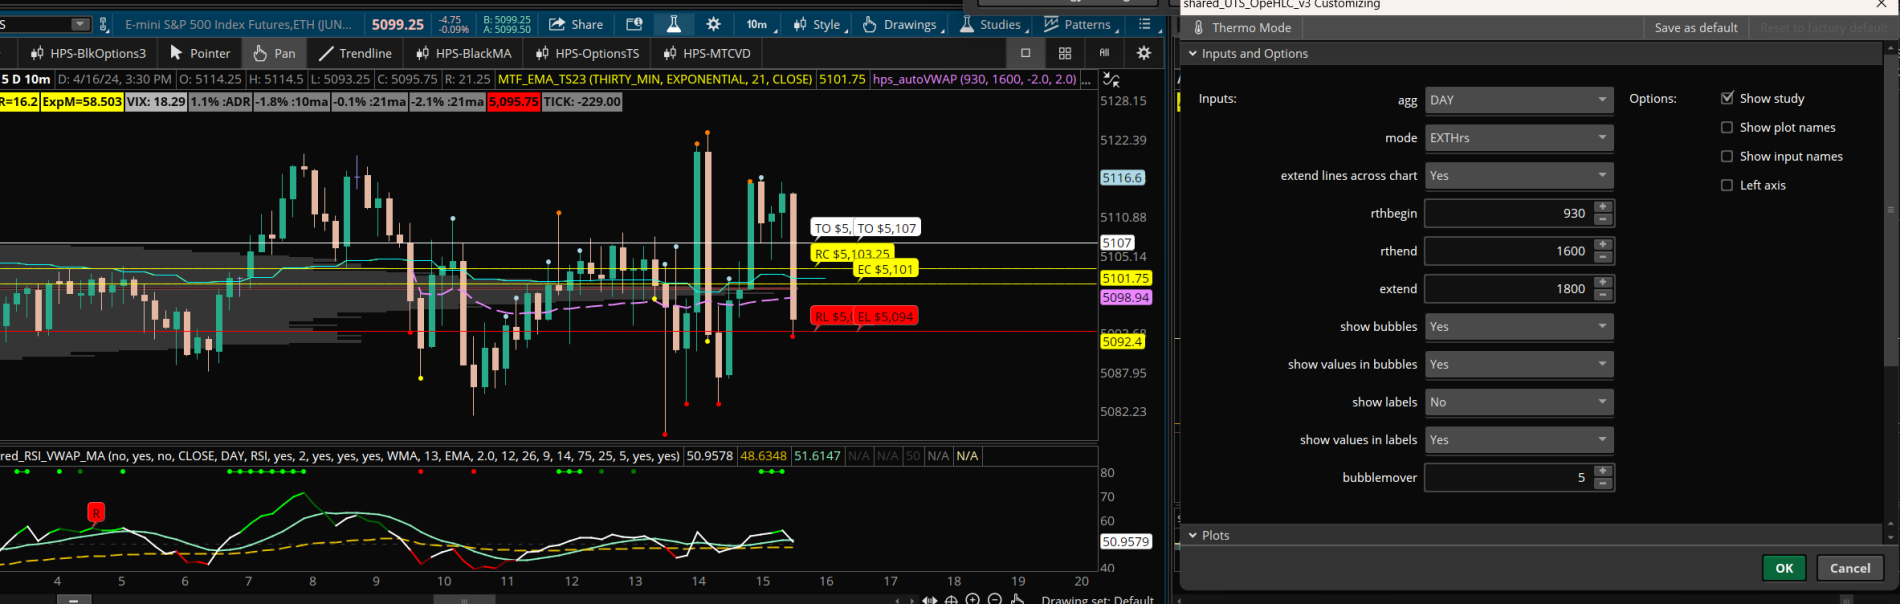Activate the Pan tool

click(x=274, y=53)
